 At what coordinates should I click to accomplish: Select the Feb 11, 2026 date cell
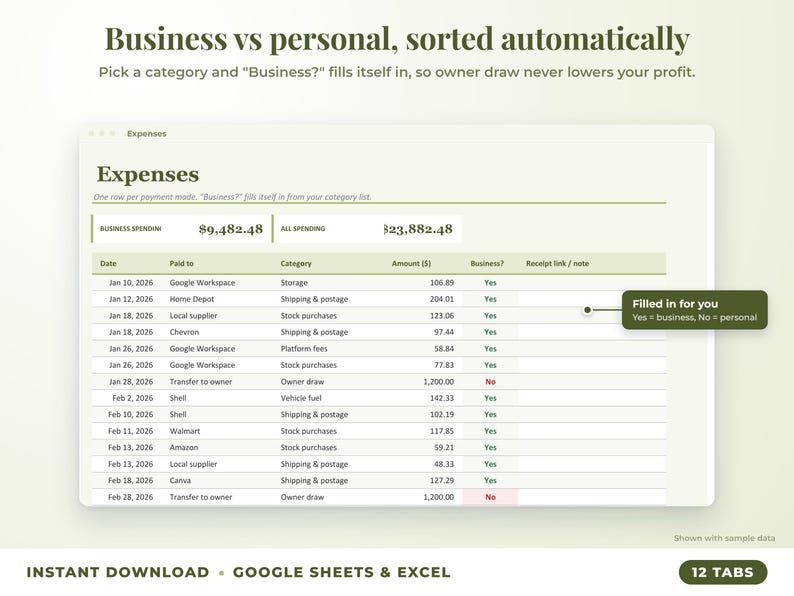[x=130, y=431]
